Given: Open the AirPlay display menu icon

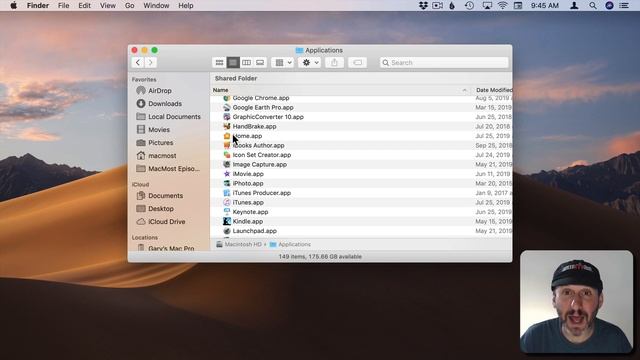Looking at the screenshot, I should (x=487, y=6).
